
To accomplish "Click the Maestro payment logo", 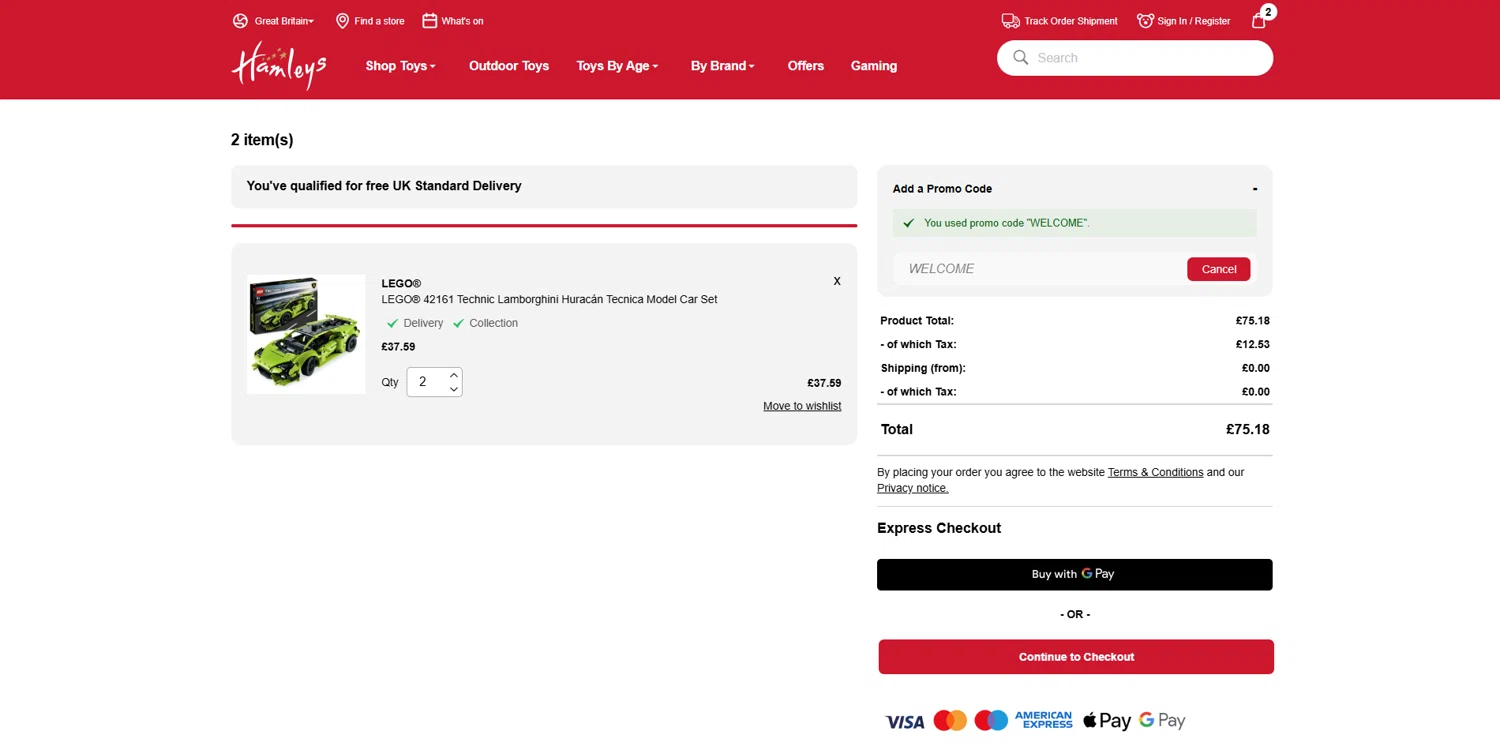I will click(x=991, y=720).
